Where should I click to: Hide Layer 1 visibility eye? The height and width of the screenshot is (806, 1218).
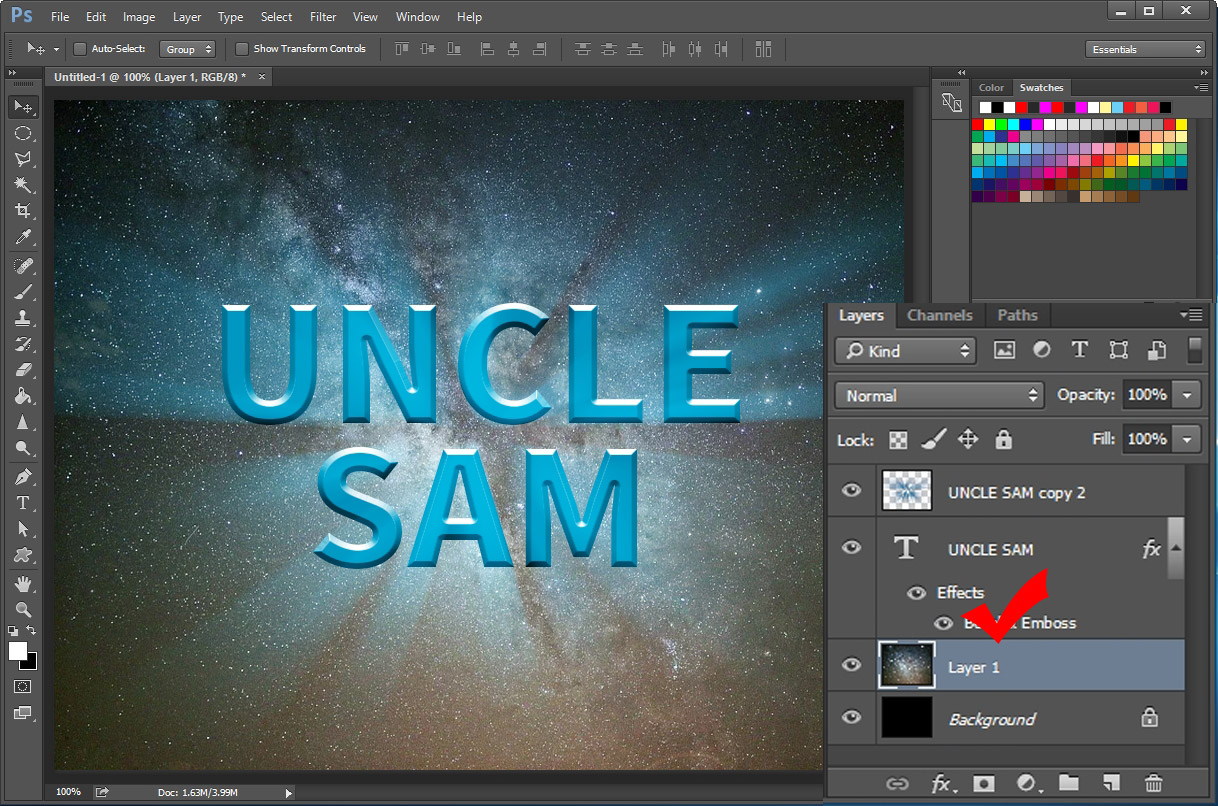(x=851, y=665)
